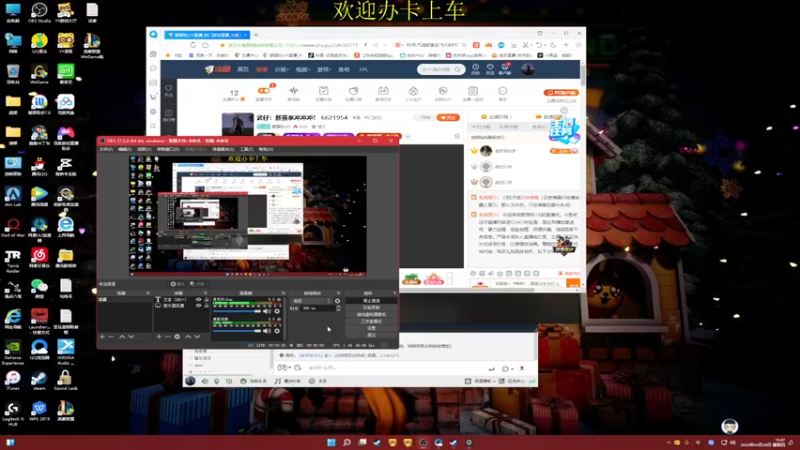Image resolution: width=800 pixels, height=450 pixels.
Task: Click stop streaming button in OBS controls
Action: [371, 301]
